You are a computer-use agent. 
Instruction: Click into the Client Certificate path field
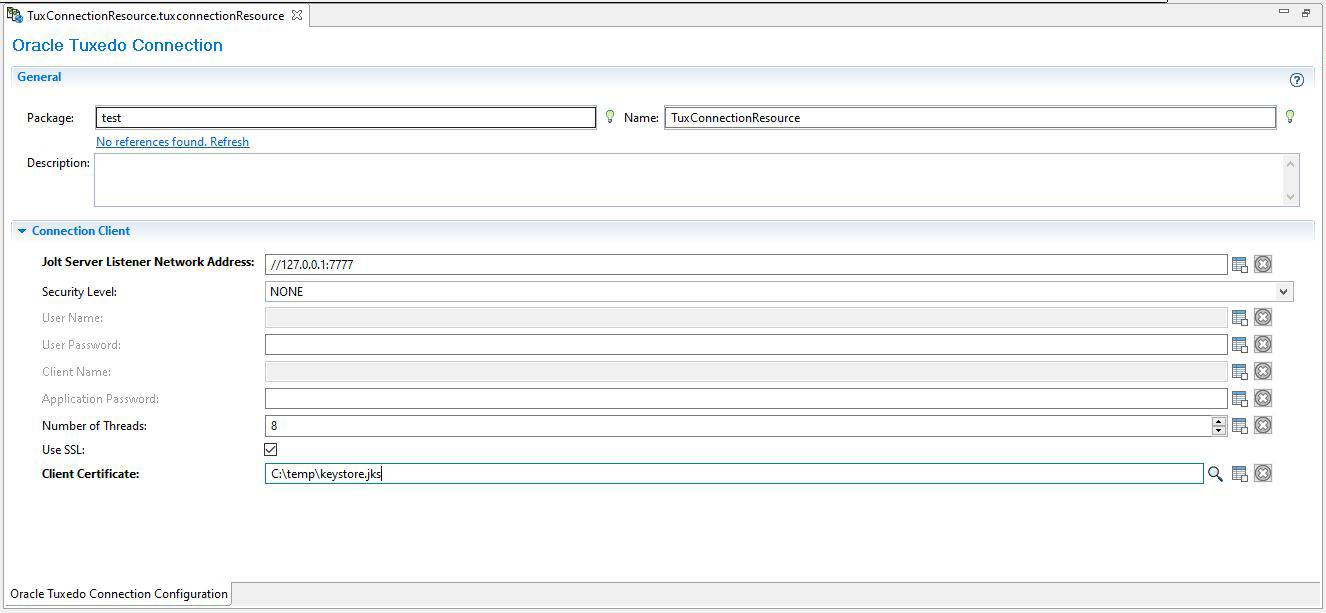point(734,474)
